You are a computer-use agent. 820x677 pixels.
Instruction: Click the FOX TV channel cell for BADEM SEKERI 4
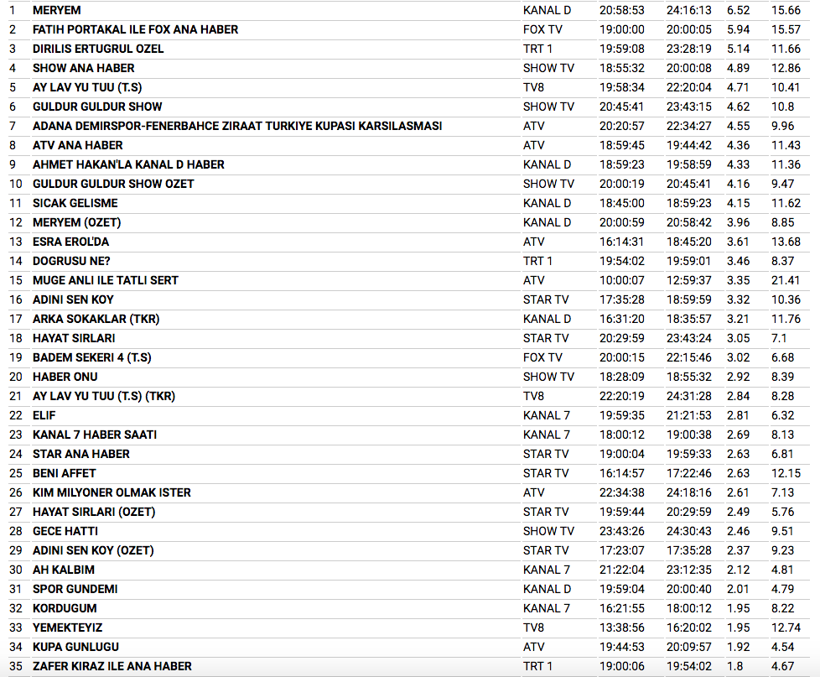coord(544,357)
